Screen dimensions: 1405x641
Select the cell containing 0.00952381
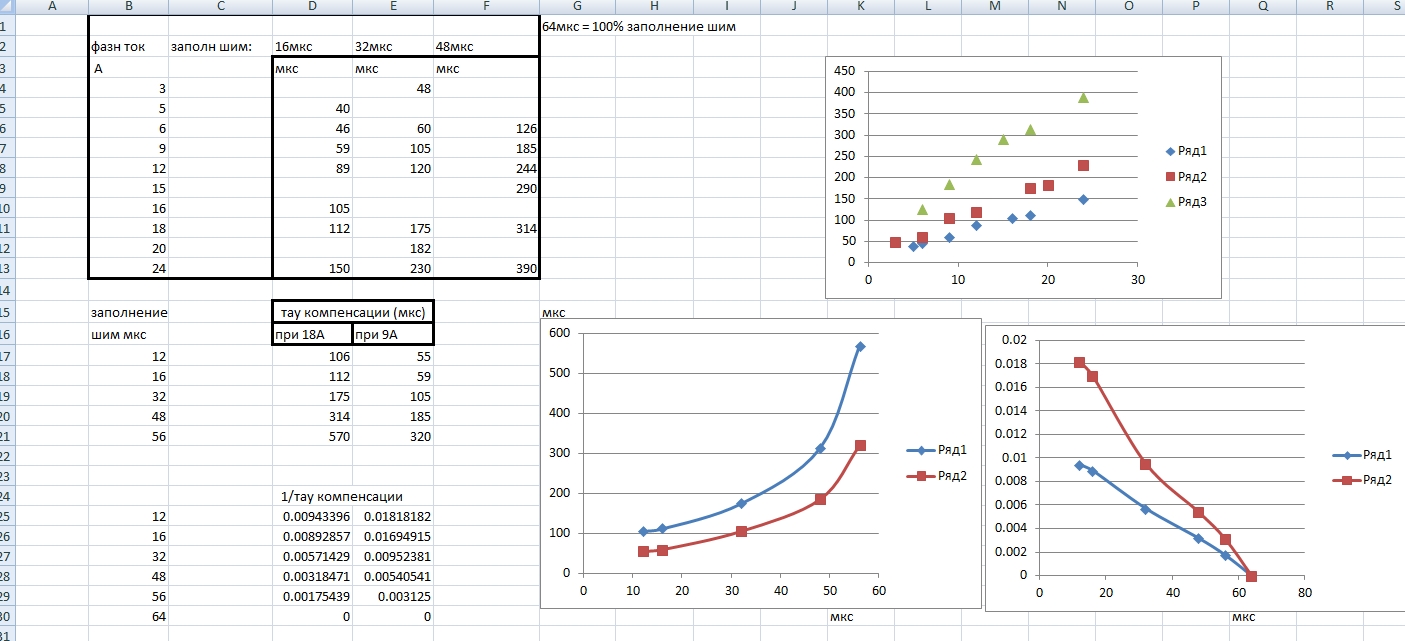click(x=393, y=557)
